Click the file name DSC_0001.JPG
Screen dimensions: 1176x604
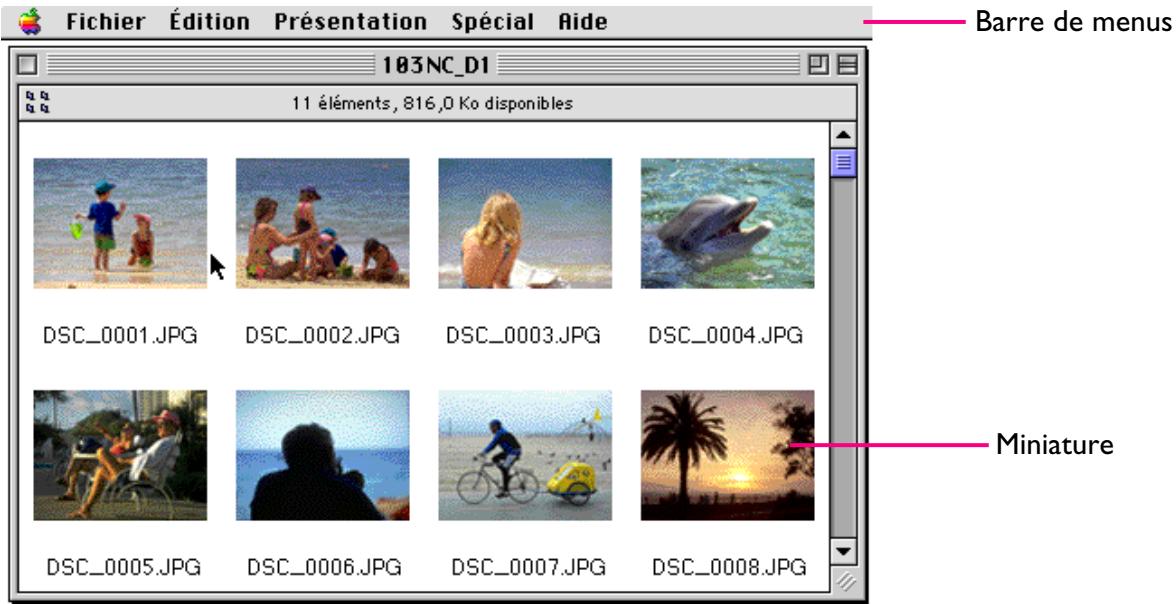pos(120,335)
